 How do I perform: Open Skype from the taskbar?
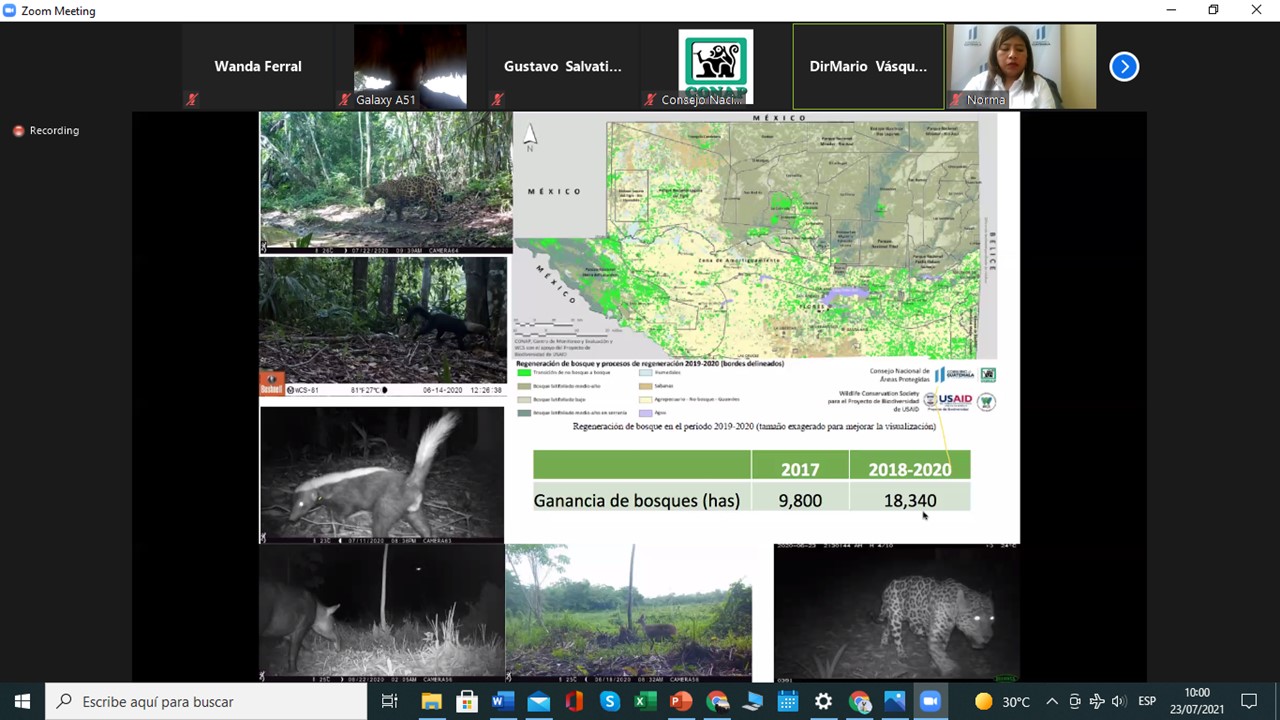(x=610, y=702)
